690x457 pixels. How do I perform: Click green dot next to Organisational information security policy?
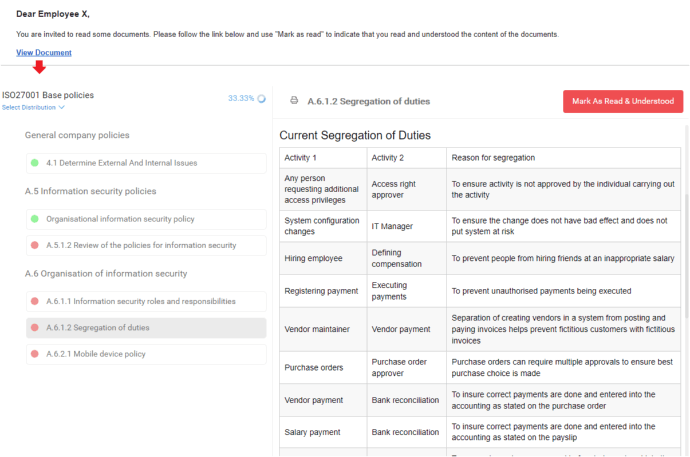click(x=35, y=218)
